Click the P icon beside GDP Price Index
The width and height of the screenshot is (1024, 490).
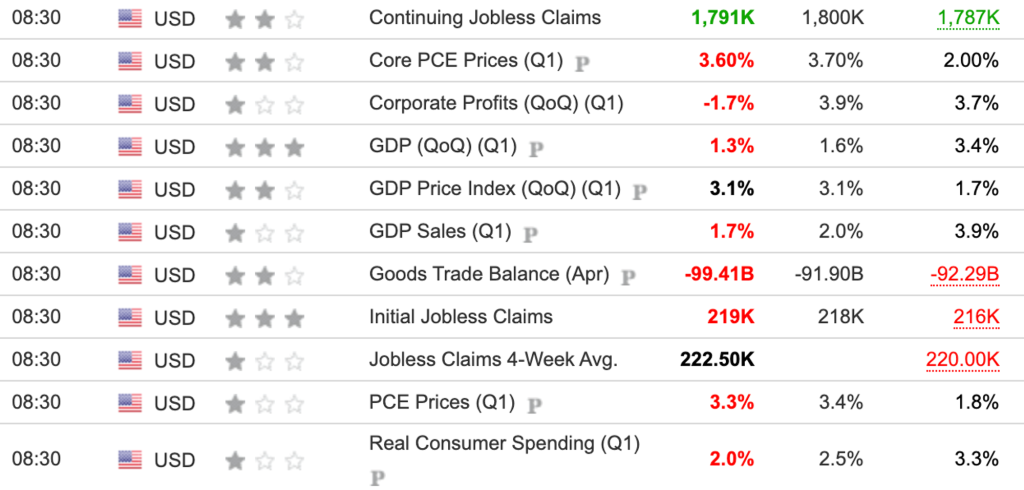pyautogui.click(x=640, y=190)
